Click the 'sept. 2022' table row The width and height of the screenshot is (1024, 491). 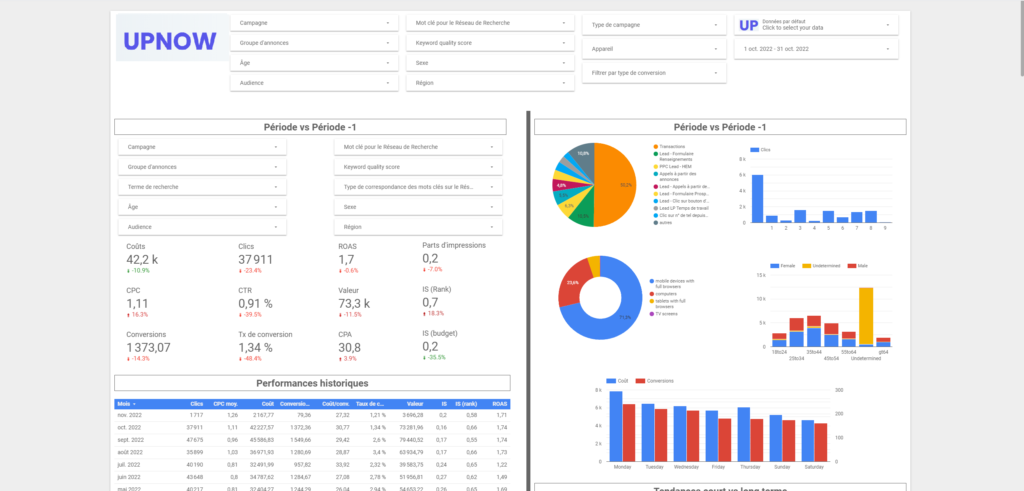tap(312, 439)
